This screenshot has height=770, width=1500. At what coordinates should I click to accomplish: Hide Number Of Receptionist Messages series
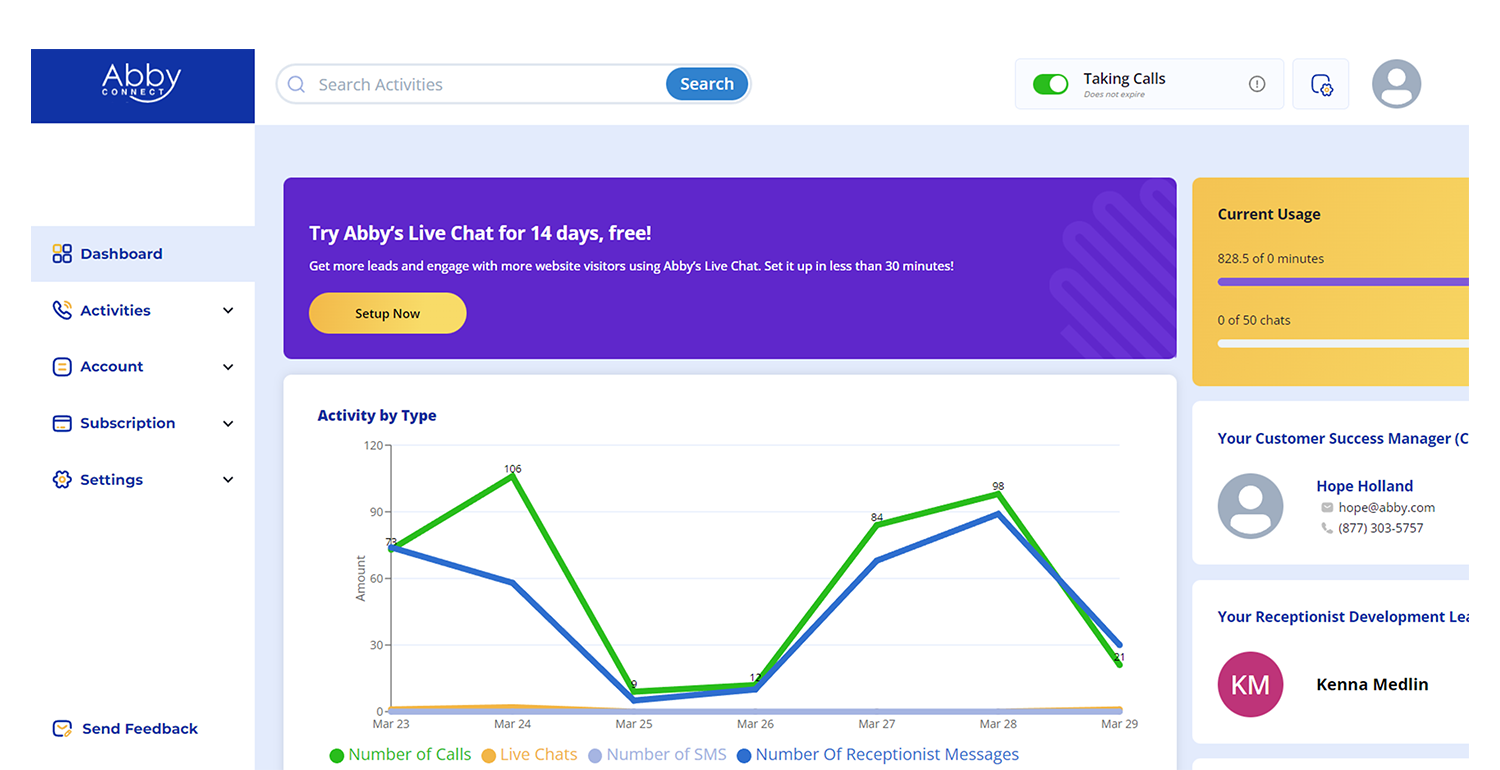click(877, 755)
